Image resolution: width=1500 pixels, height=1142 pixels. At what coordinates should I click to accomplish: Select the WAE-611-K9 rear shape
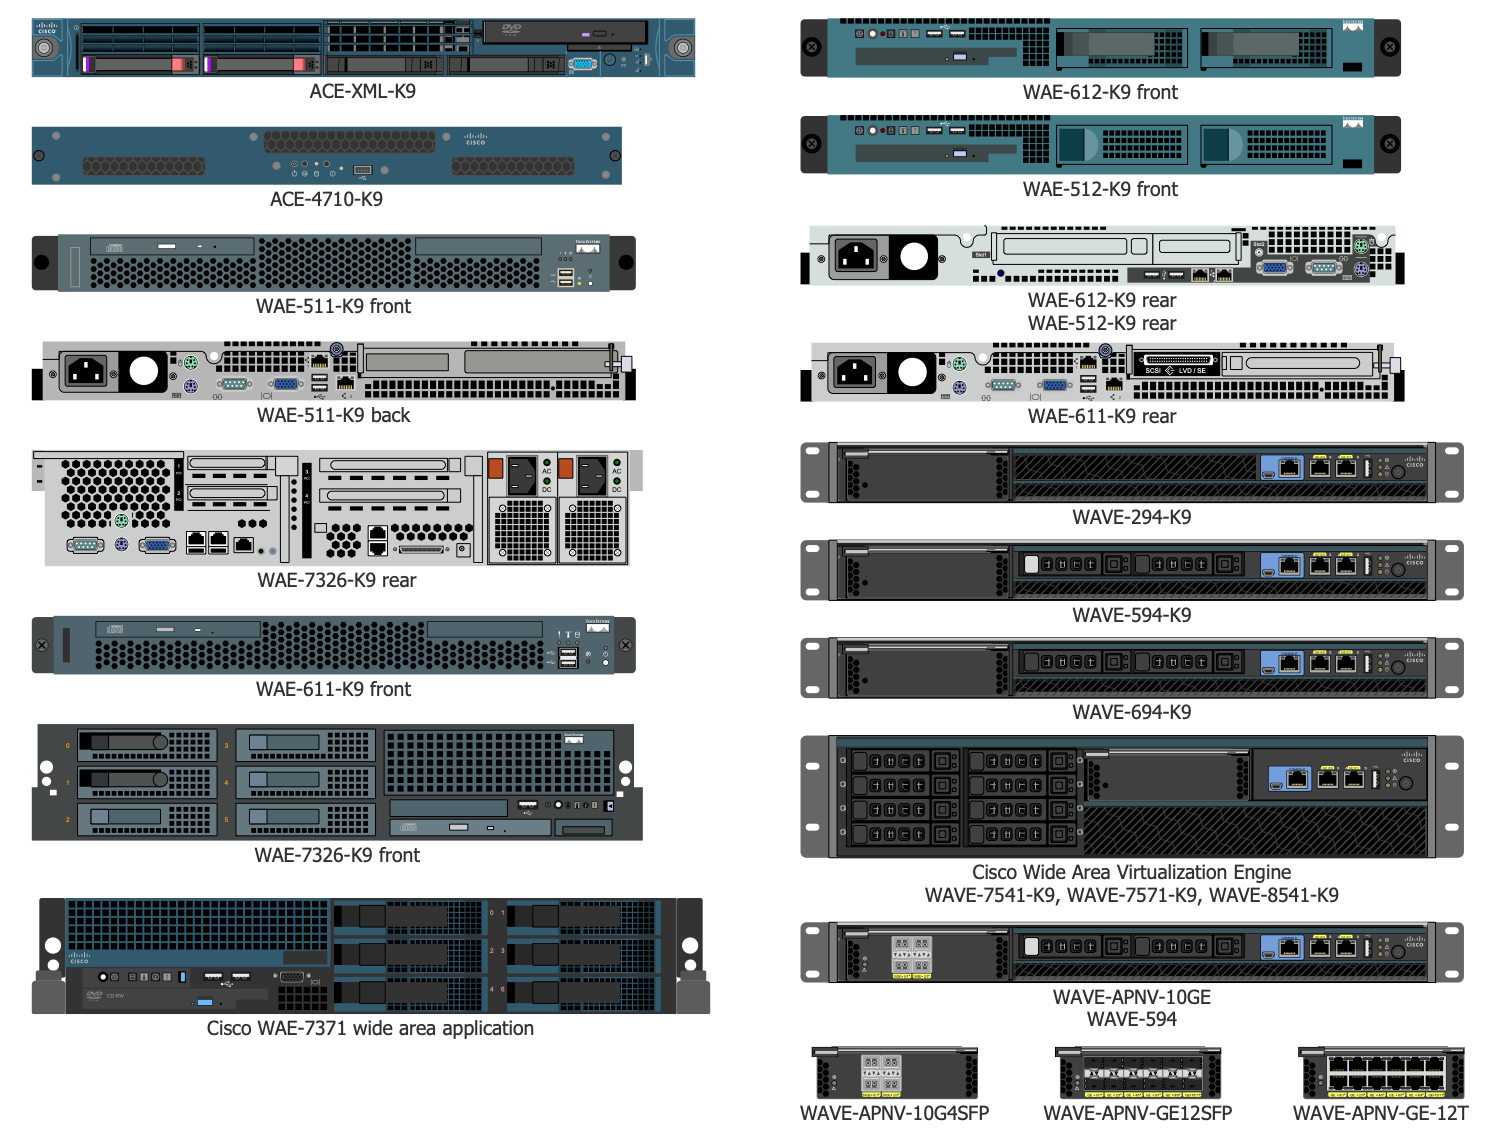[x=1102, y=372]
